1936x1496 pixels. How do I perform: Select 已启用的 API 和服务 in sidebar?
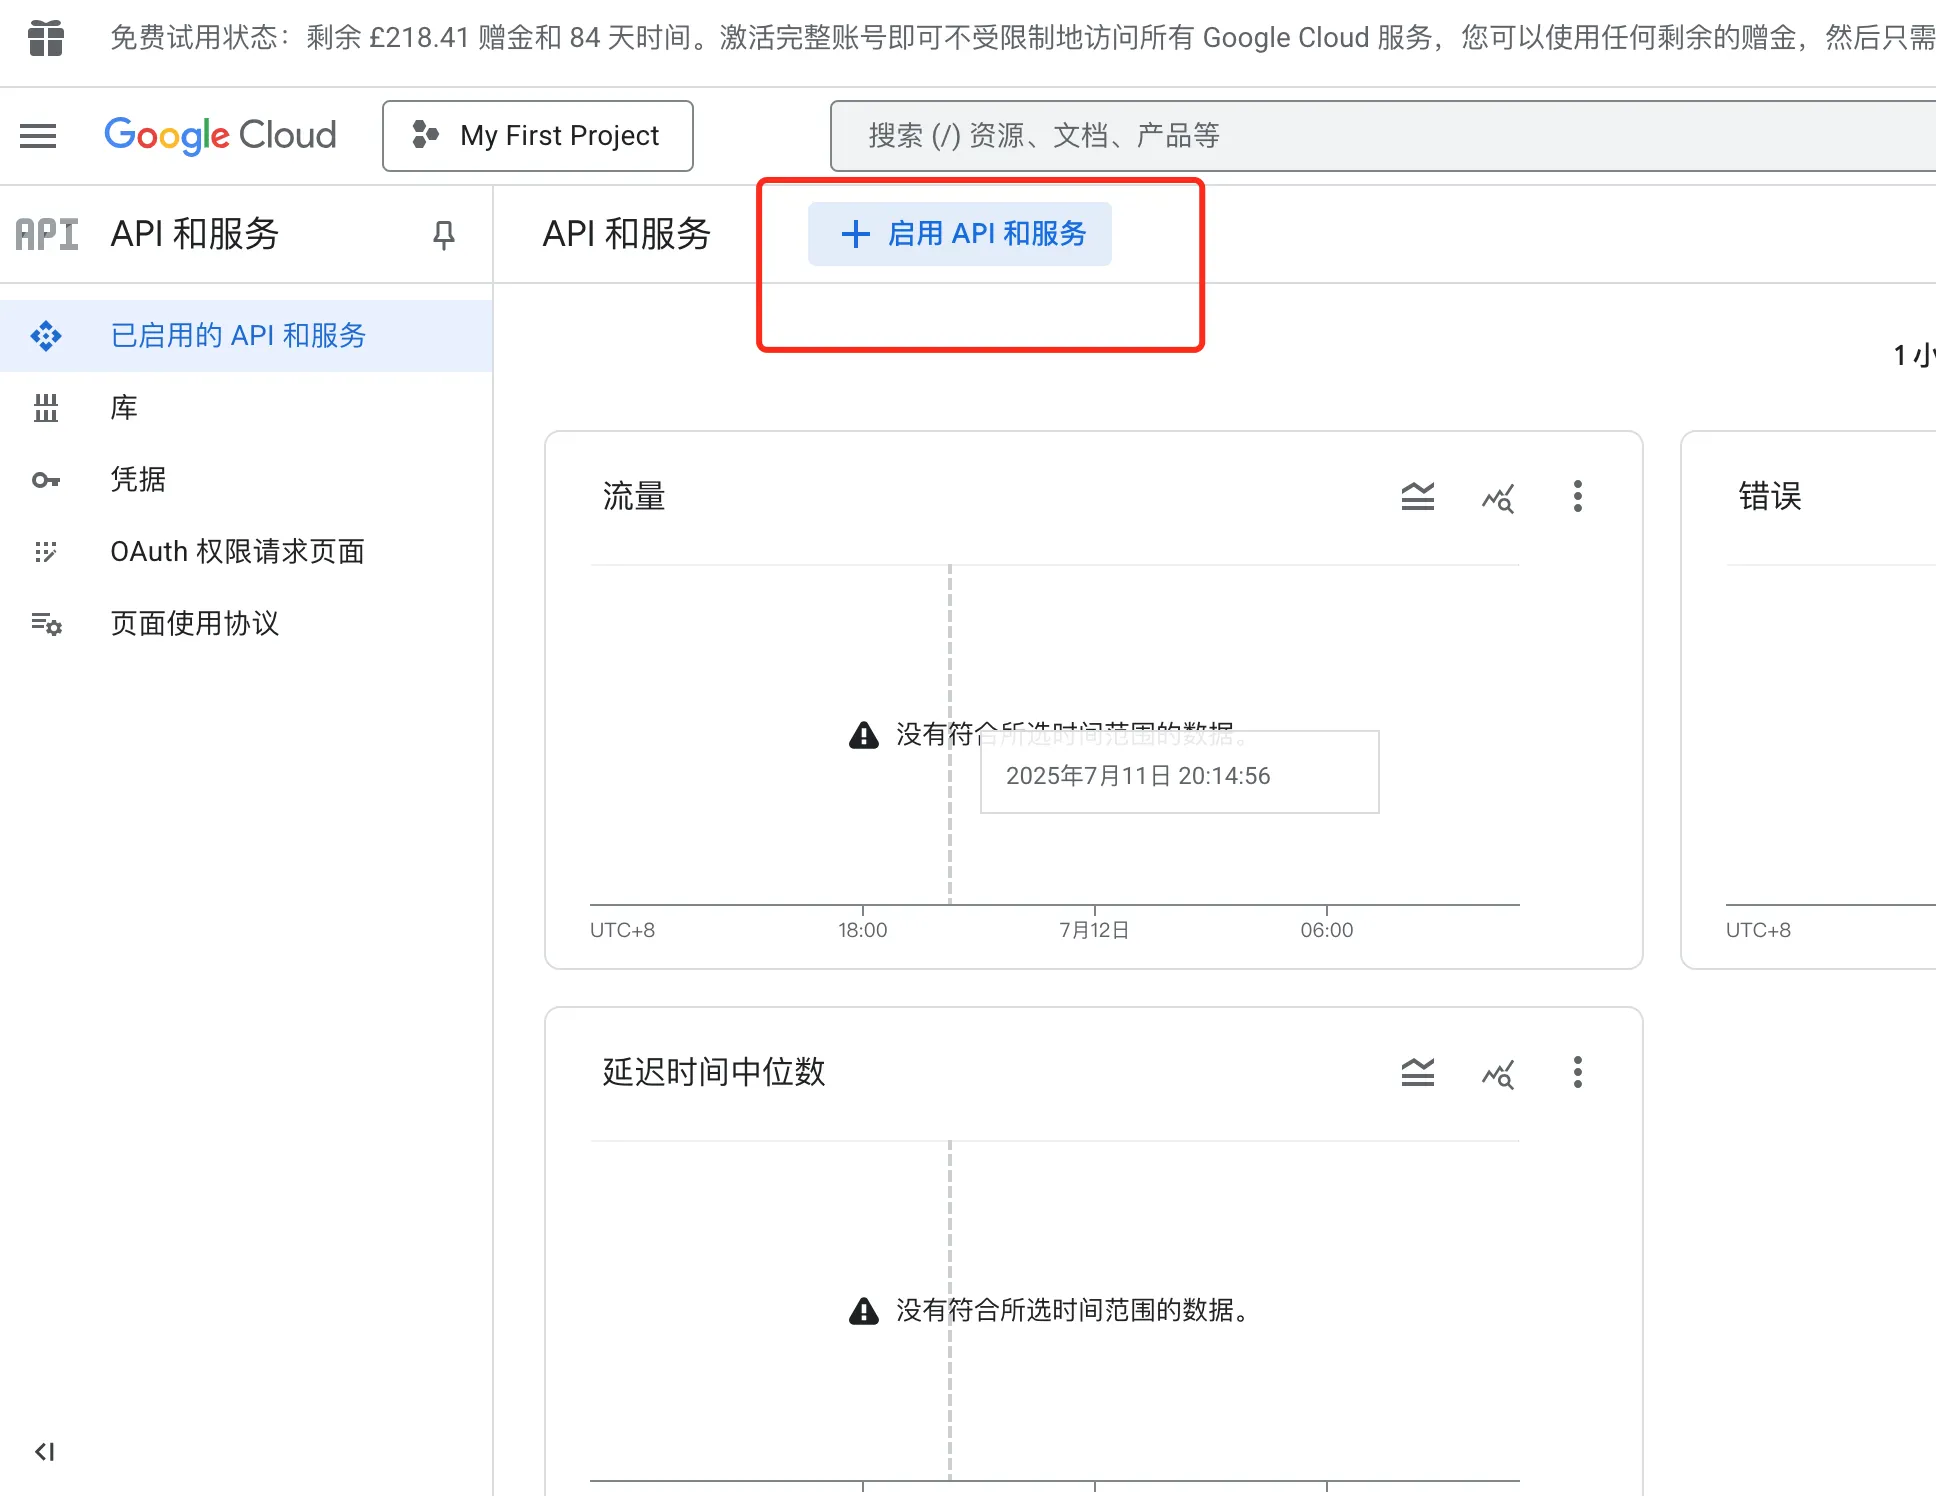239,336
